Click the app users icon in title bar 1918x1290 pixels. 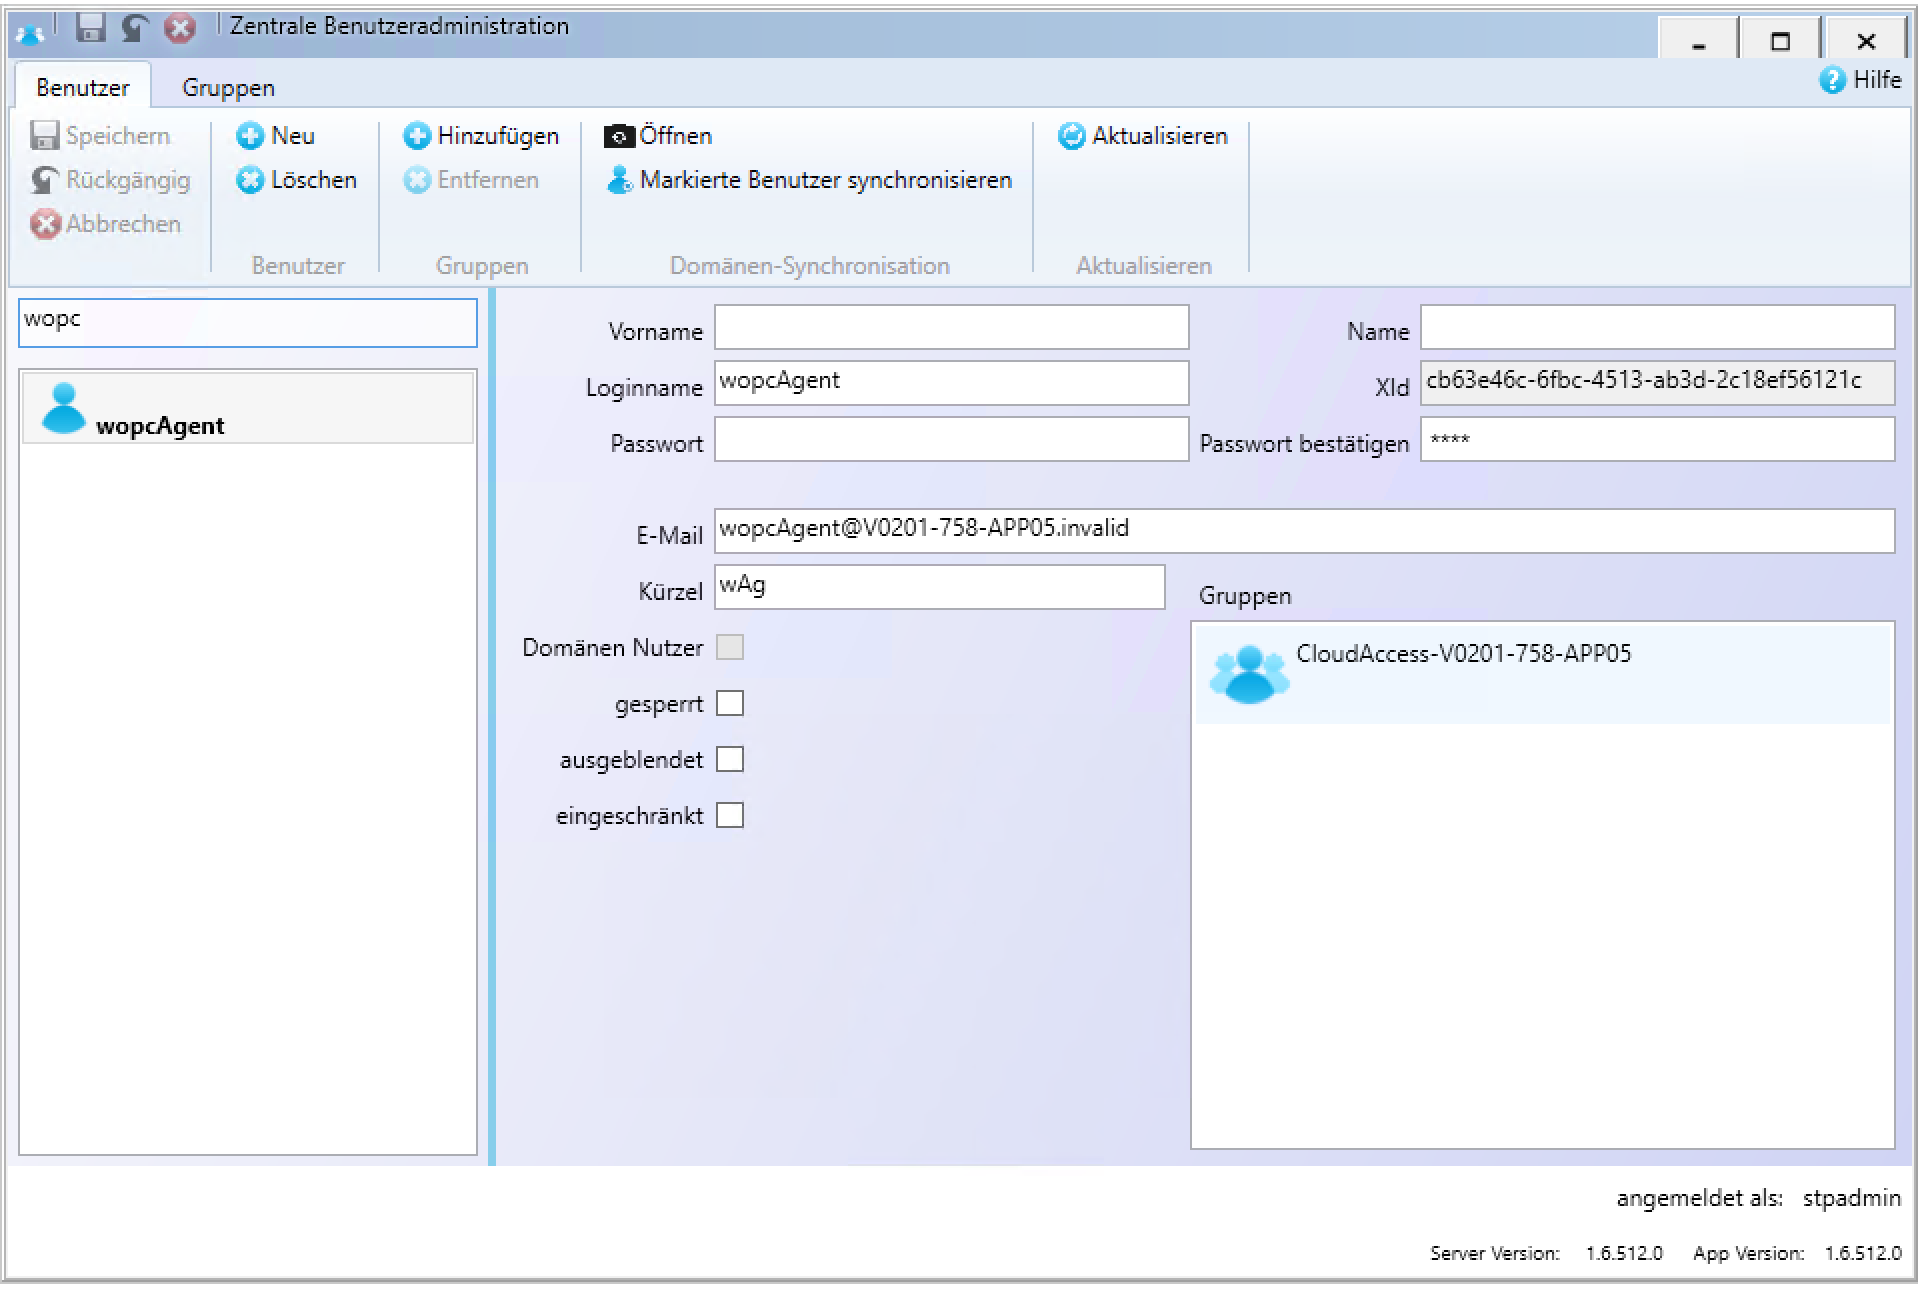[x=30, y=33]
